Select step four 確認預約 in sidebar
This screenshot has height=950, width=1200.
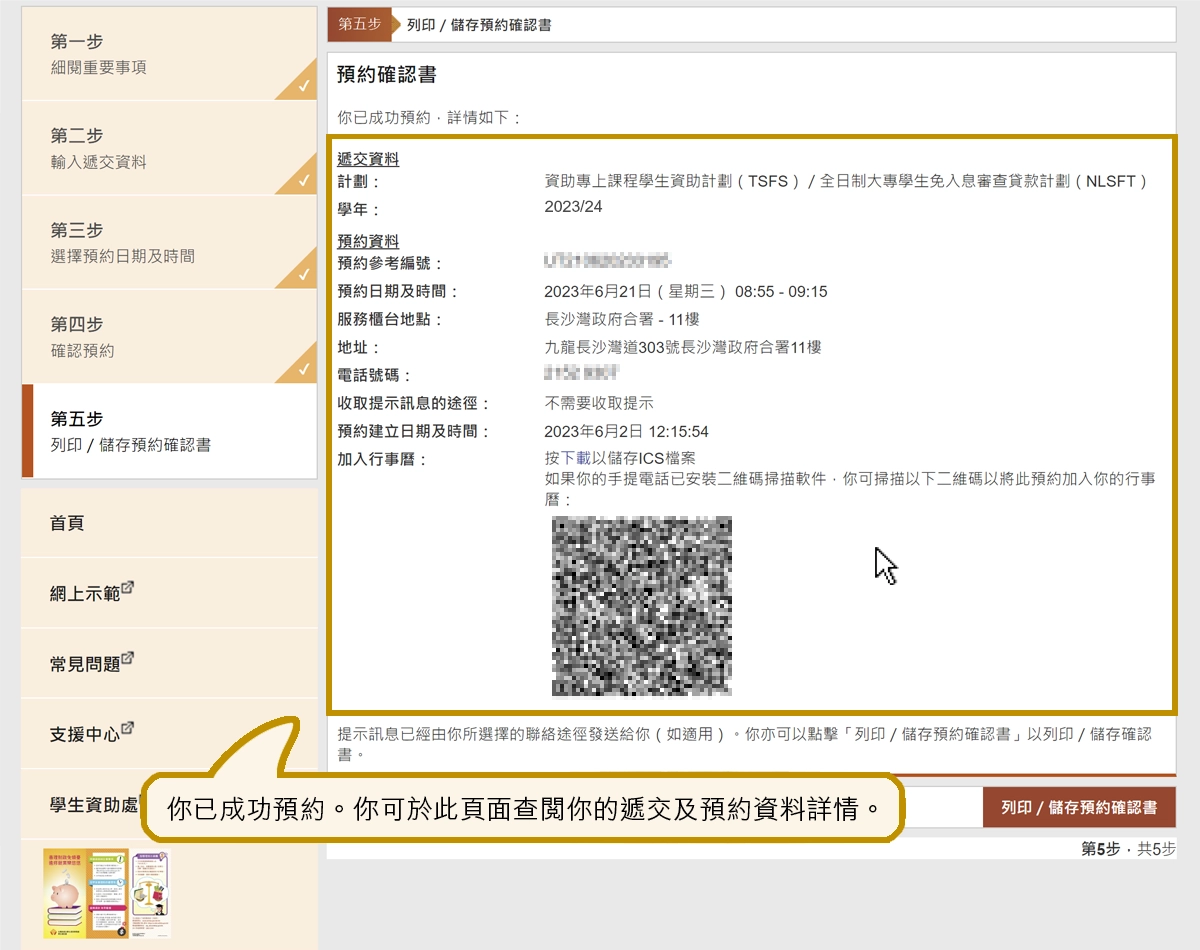169,337
